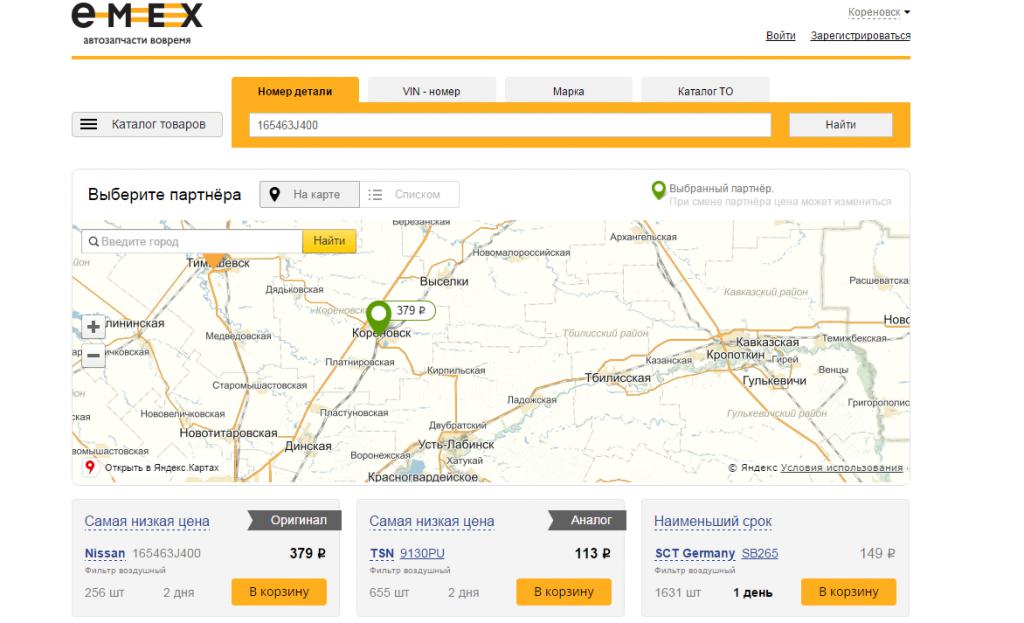This screenshot has width=1024, height=623.
Task: Click the part number search field
Action: [x=510, y=125]
